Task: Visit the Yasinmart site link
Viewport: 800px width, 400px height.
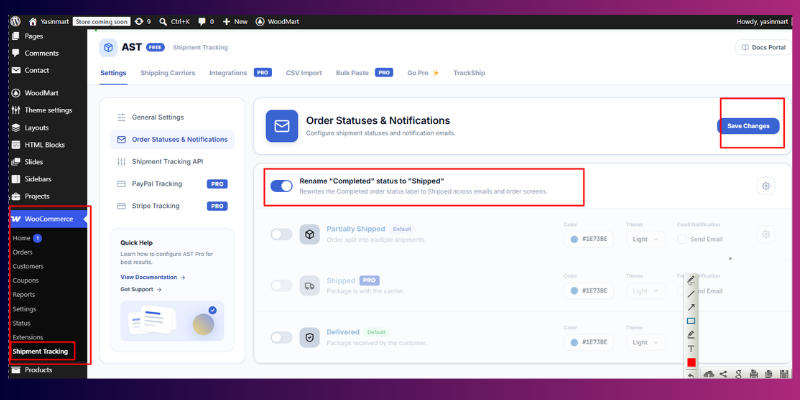Action: (49, 21)
